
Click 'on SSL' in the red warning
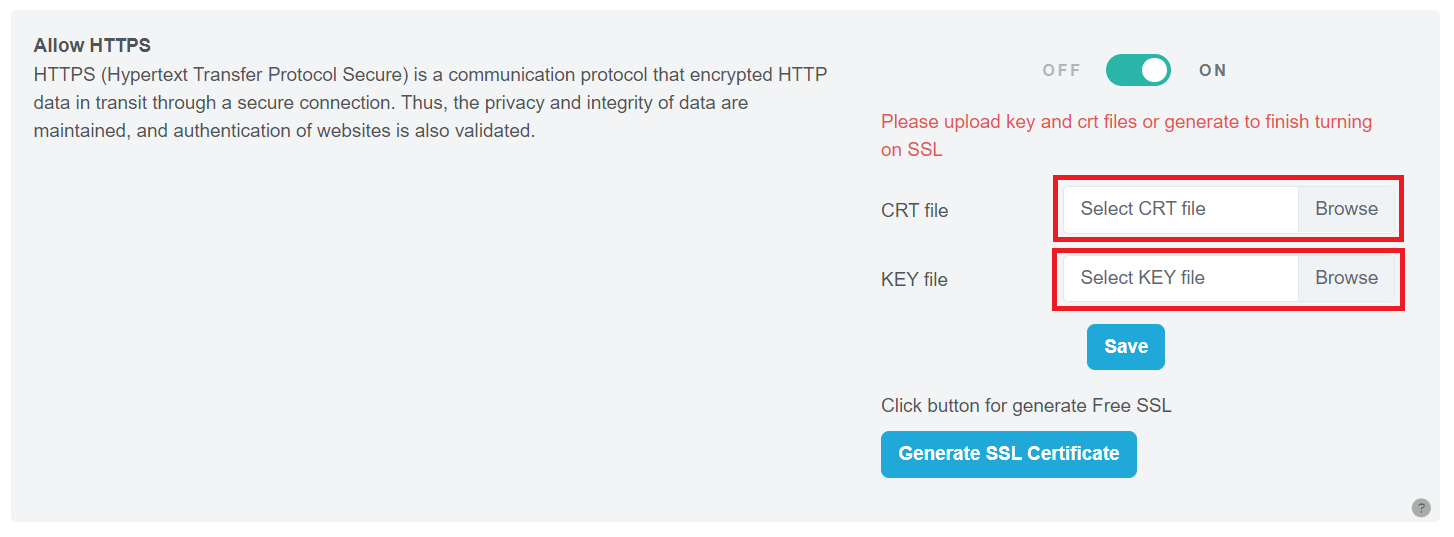point(912,150)
